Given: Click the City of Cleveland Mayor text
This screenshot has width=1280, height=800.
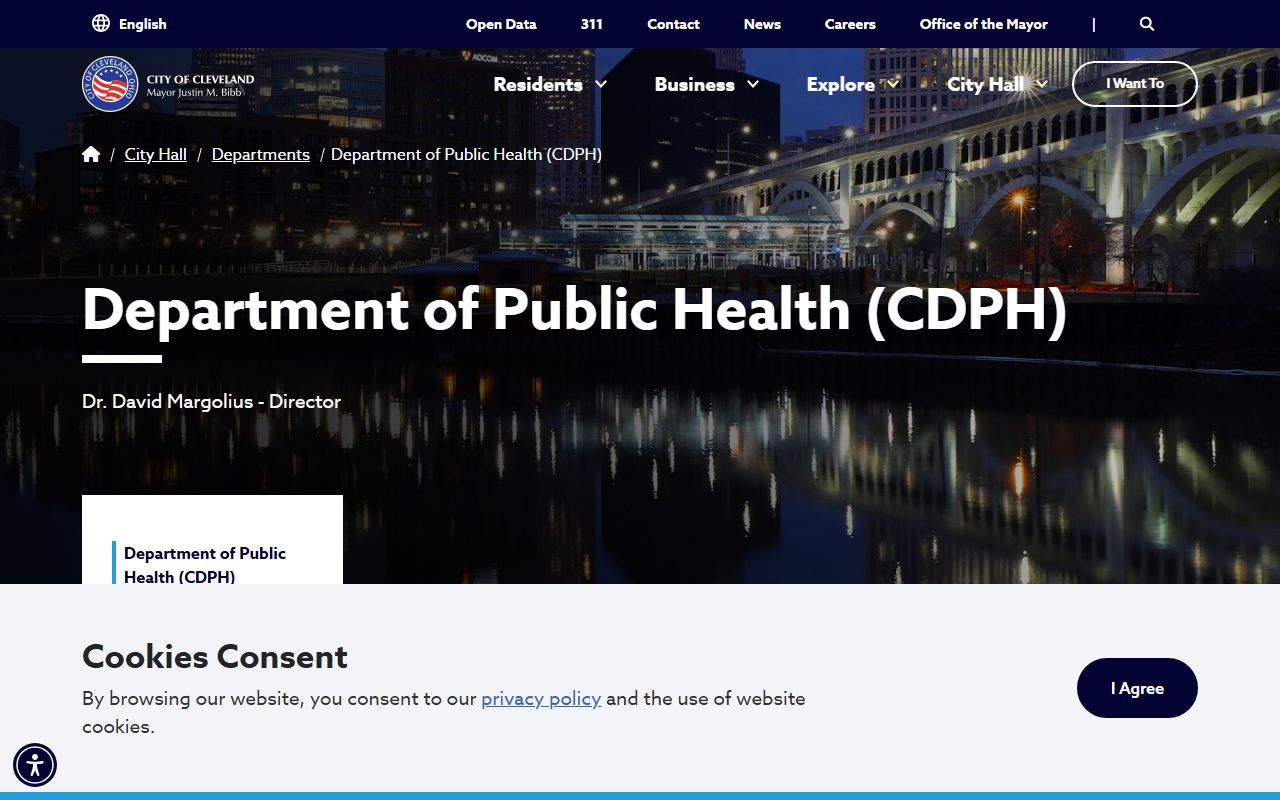Looking at the screenshot, I should pyautogui.click(x=200, y=85).
